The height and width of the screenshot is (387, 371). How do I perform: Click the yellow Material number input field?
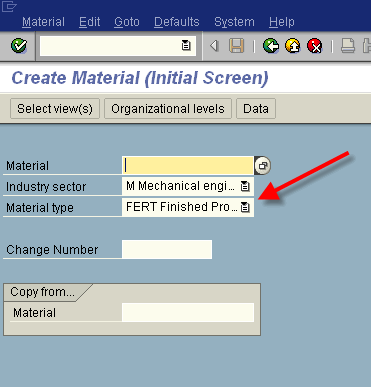(x=188, y=165)
